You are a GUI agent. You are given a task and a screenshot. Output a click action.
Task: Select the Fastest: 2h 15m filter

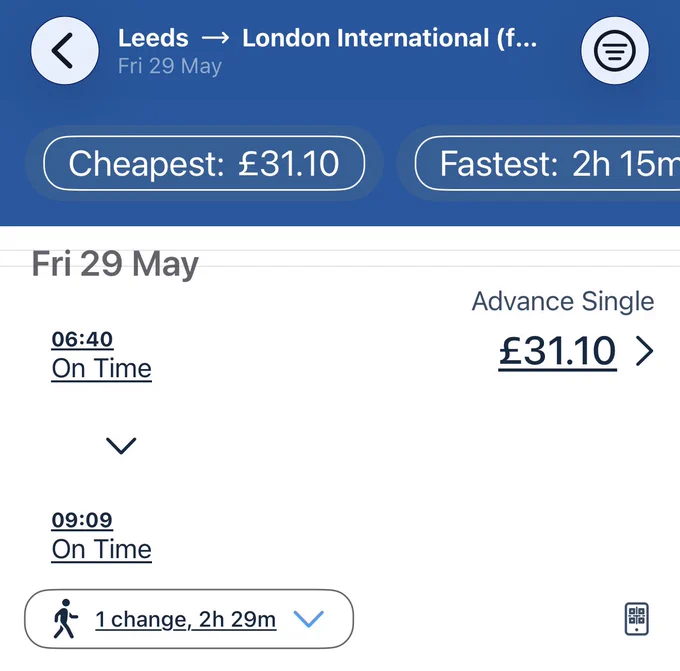click(x=547, y=163)
